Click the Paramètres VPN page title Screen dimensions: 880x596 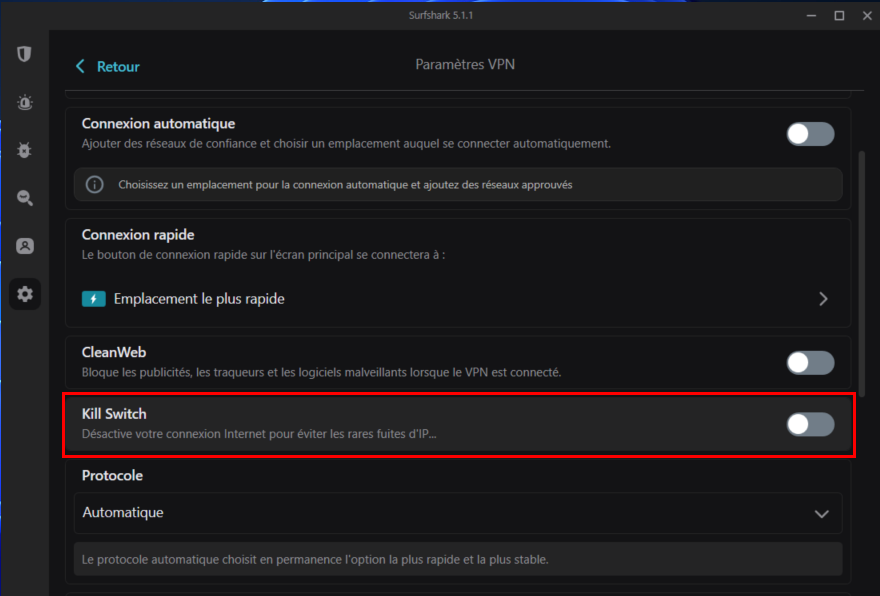click(465, 65)
